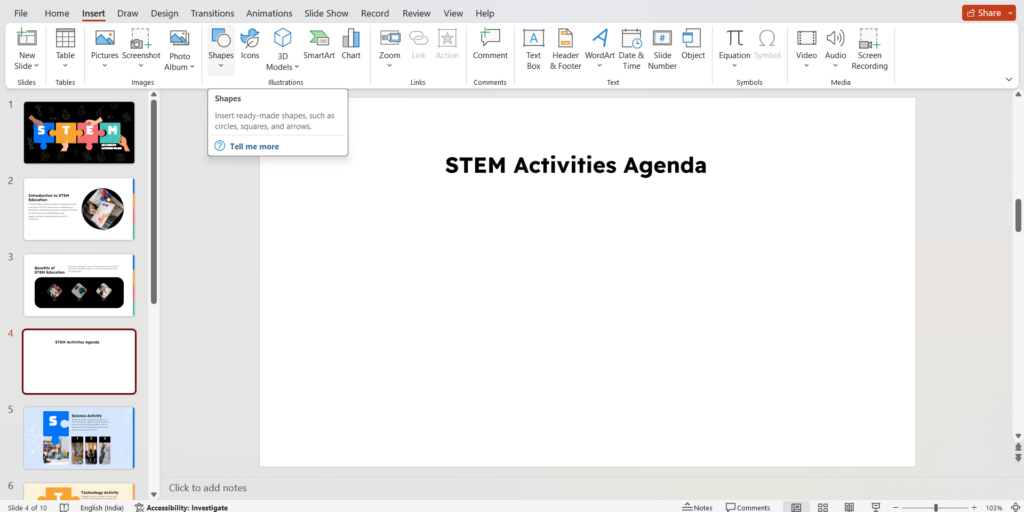This screenshot has height=512, width=1024.
Task: Open the Transitions tab
Action: pyautogui.click(x=211, y=13)
